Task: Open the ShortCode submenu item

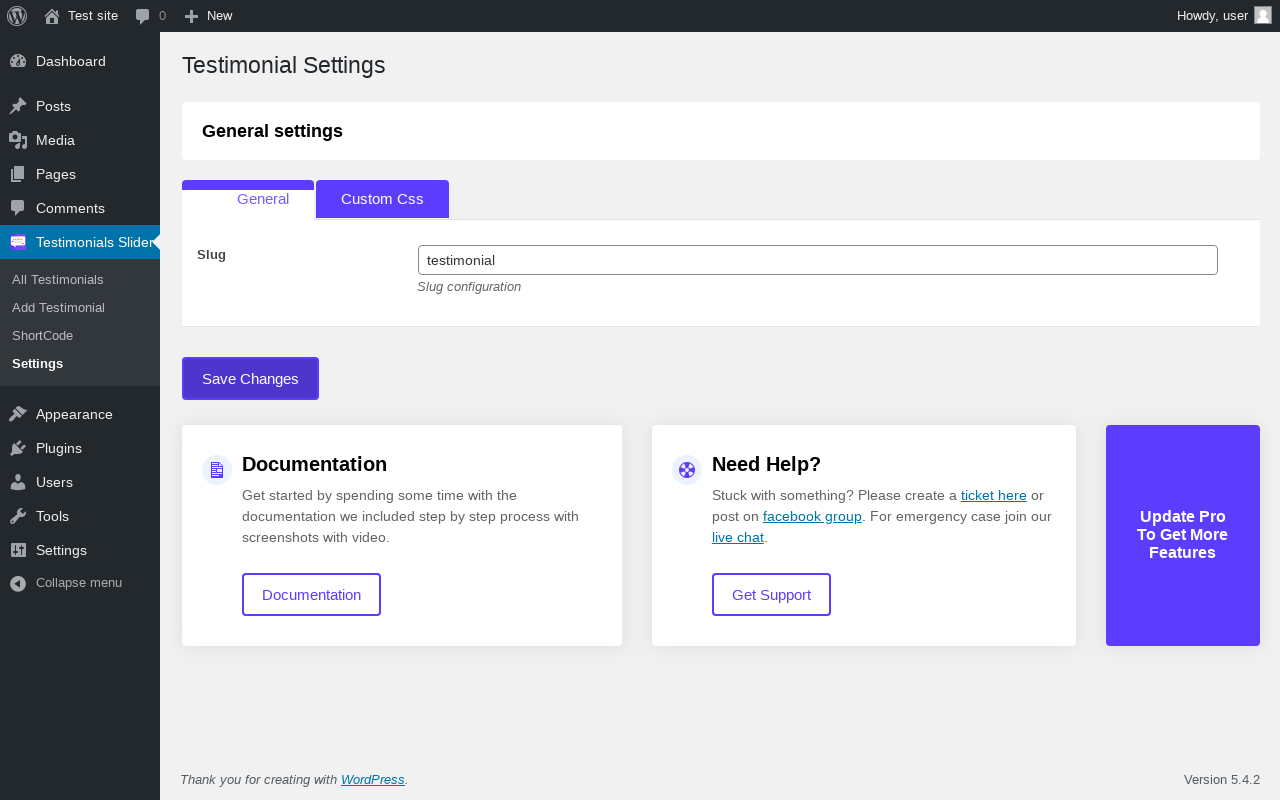Action: pyautogui.click(x=43, y=335)
